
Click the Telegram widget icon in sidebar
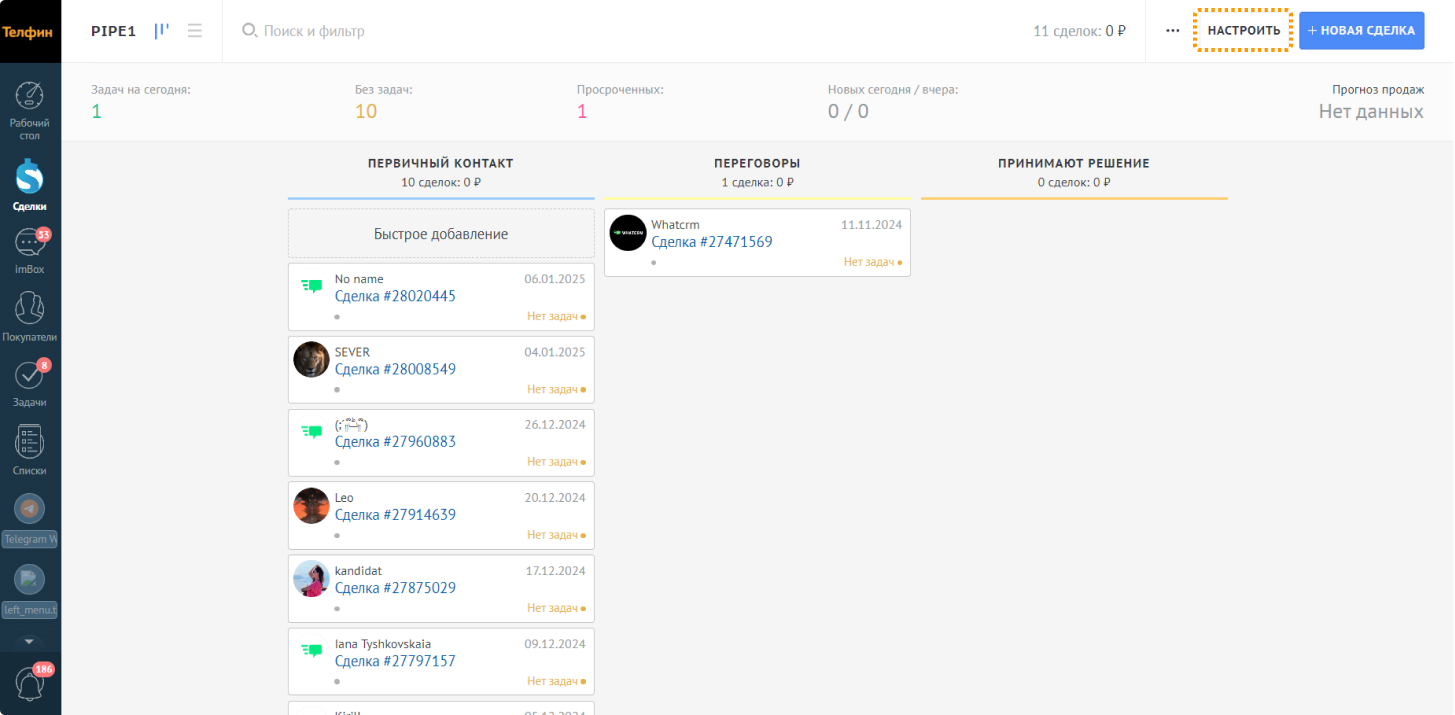[x=30, y=509]
